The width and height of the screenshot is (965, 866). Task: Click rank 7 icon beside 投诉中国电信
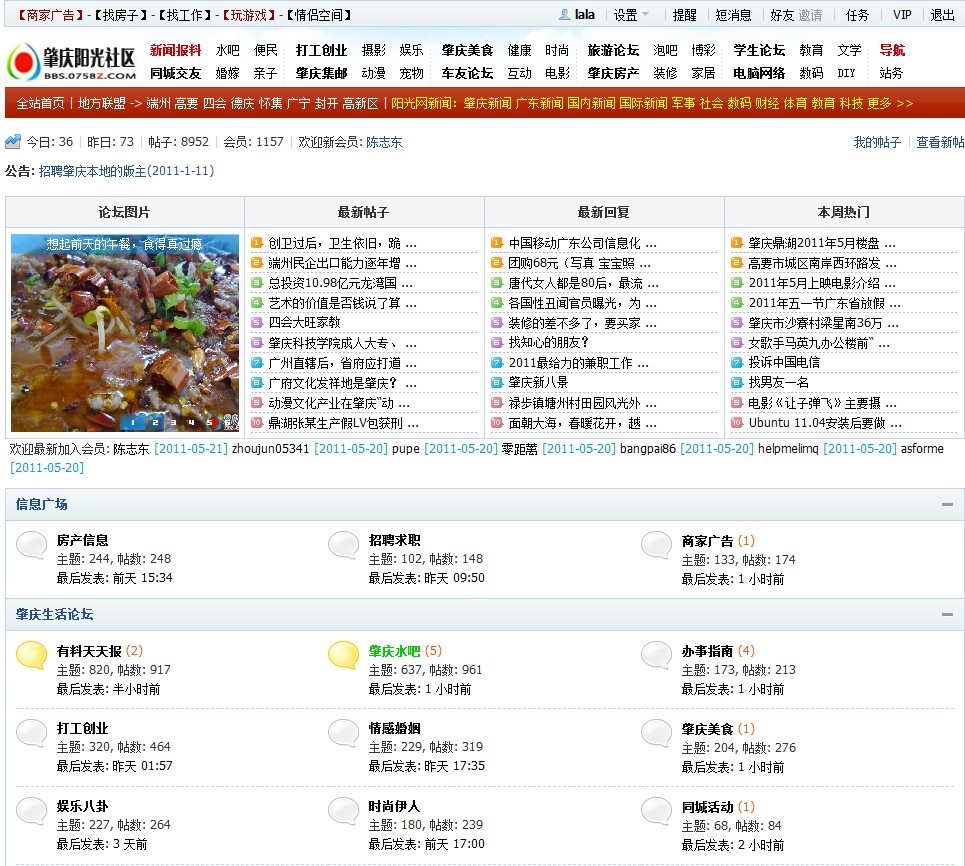point(737,363)
